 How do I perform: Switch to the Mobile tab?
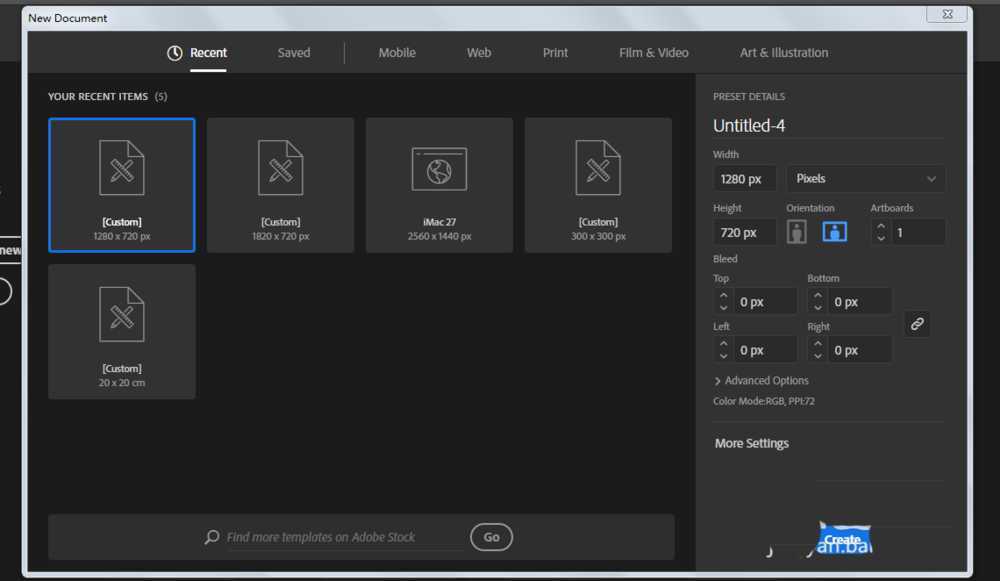click(397, 53)
